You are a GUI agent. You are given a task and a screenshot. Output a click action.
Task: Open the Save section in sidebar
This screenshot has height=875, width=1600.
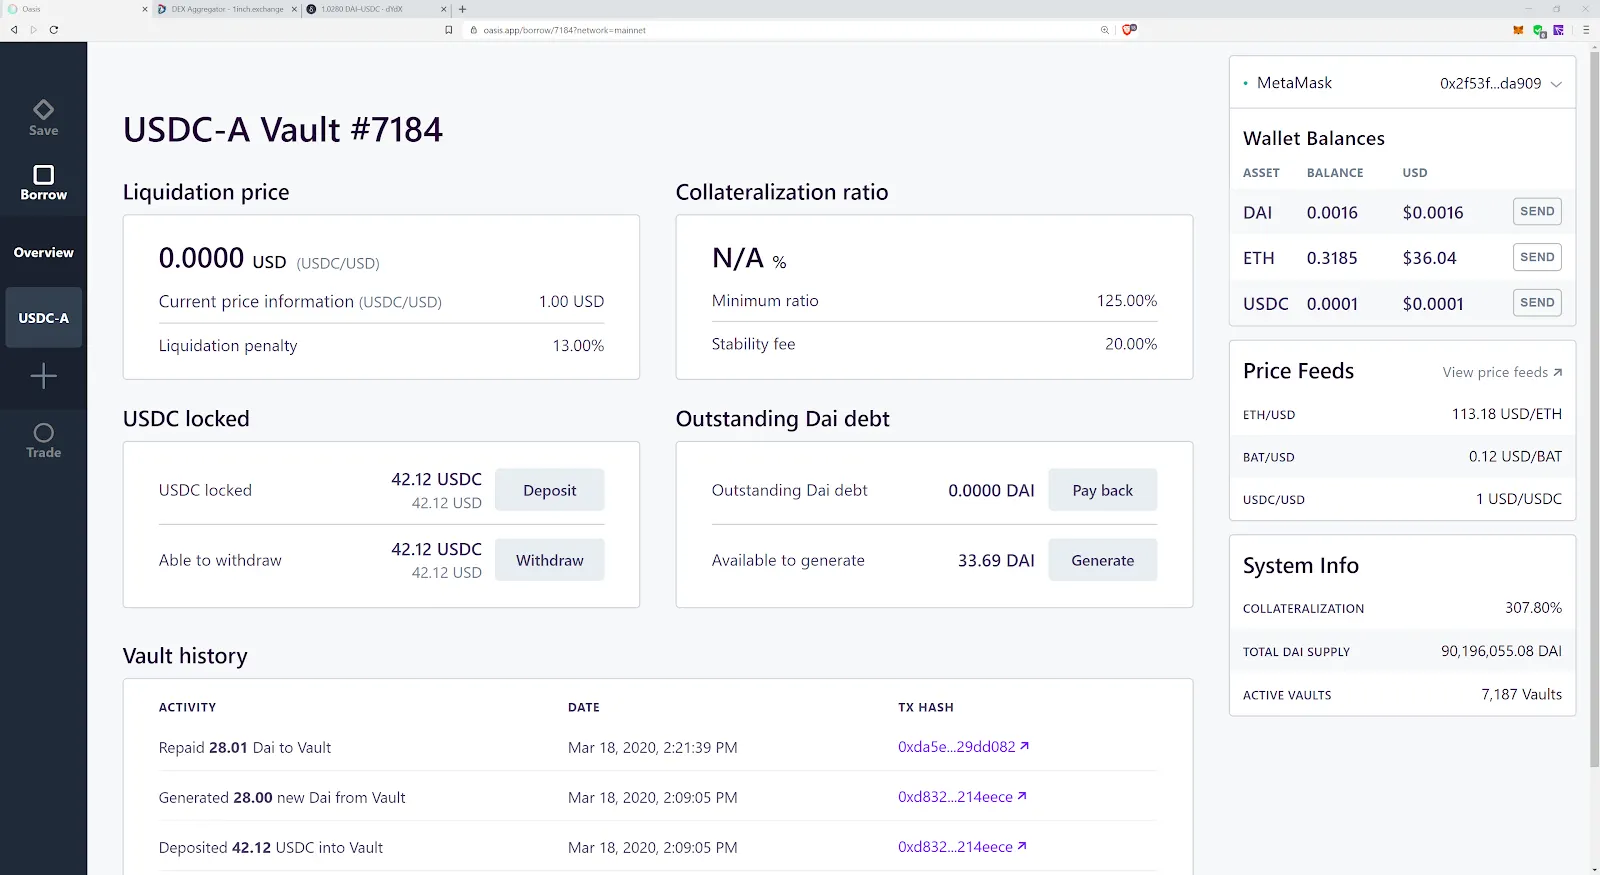tap(43, 117)
